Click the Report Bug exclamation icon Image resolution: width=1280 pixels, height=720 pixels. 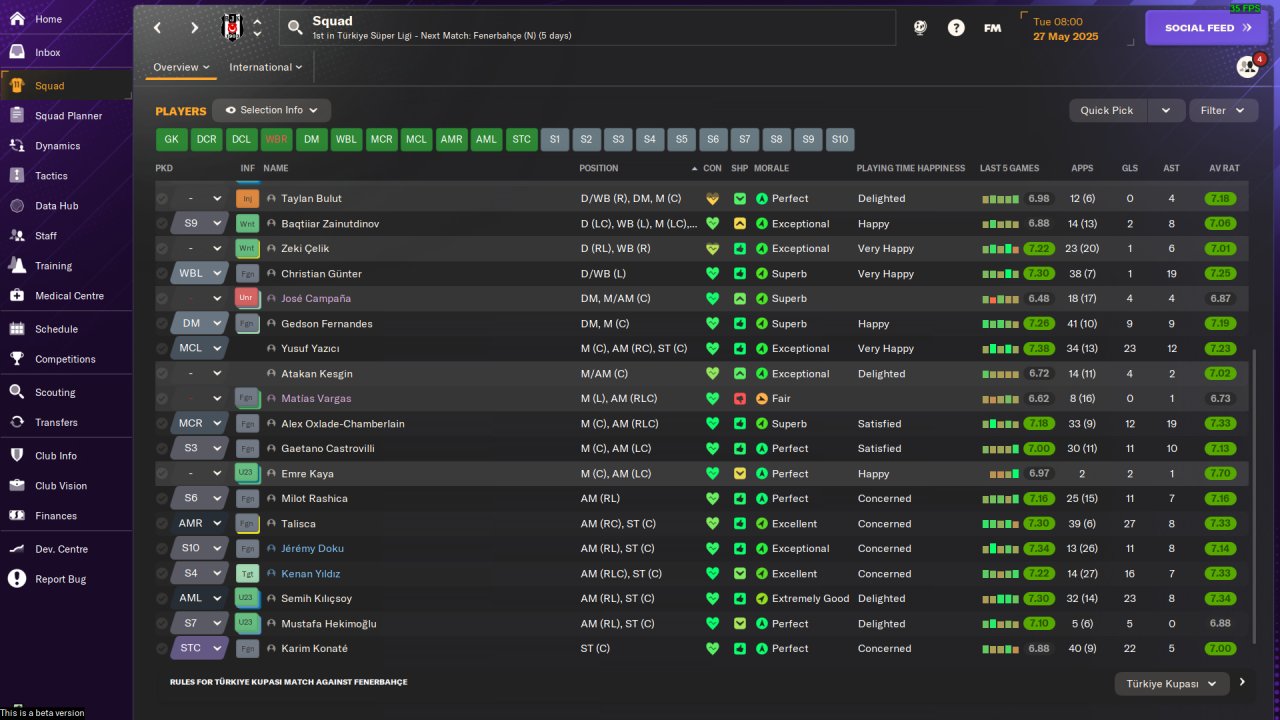(17, 579)
